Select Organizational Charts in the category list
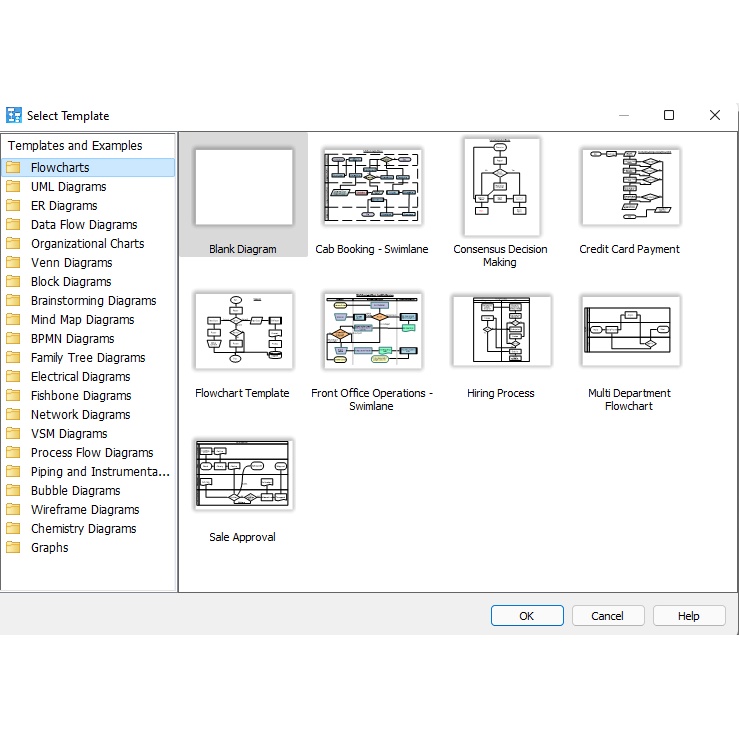Screen dimensions: 739x739 click(87, 244)
